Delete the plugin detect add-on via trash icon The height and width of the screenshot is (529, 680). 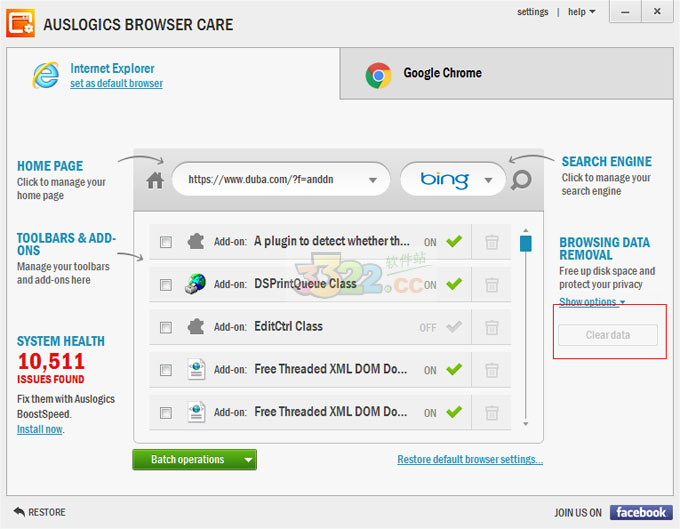click(491, 242)
